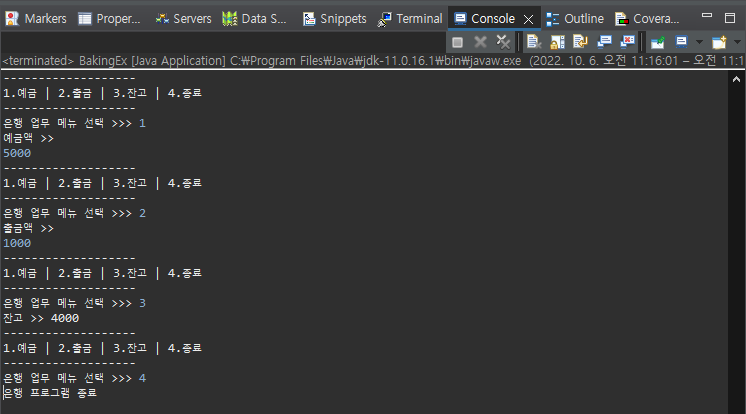Click the console scrollbar up arrow

[x=736, y=79]
